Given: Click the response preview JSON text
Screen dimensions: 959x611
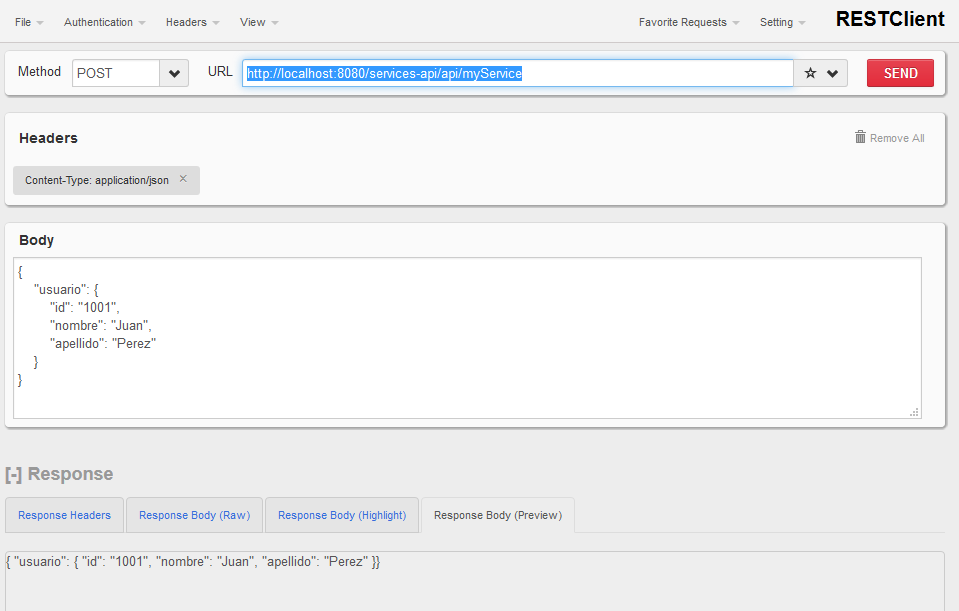Looking at the screenshot, I should [x=193, y=561].
